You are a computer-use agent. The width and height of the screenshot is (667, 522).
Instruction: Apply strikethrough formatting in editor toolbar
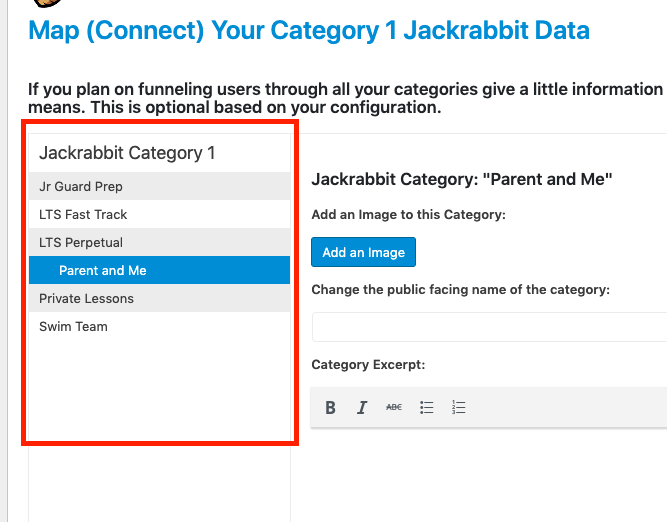click(394, 407)
